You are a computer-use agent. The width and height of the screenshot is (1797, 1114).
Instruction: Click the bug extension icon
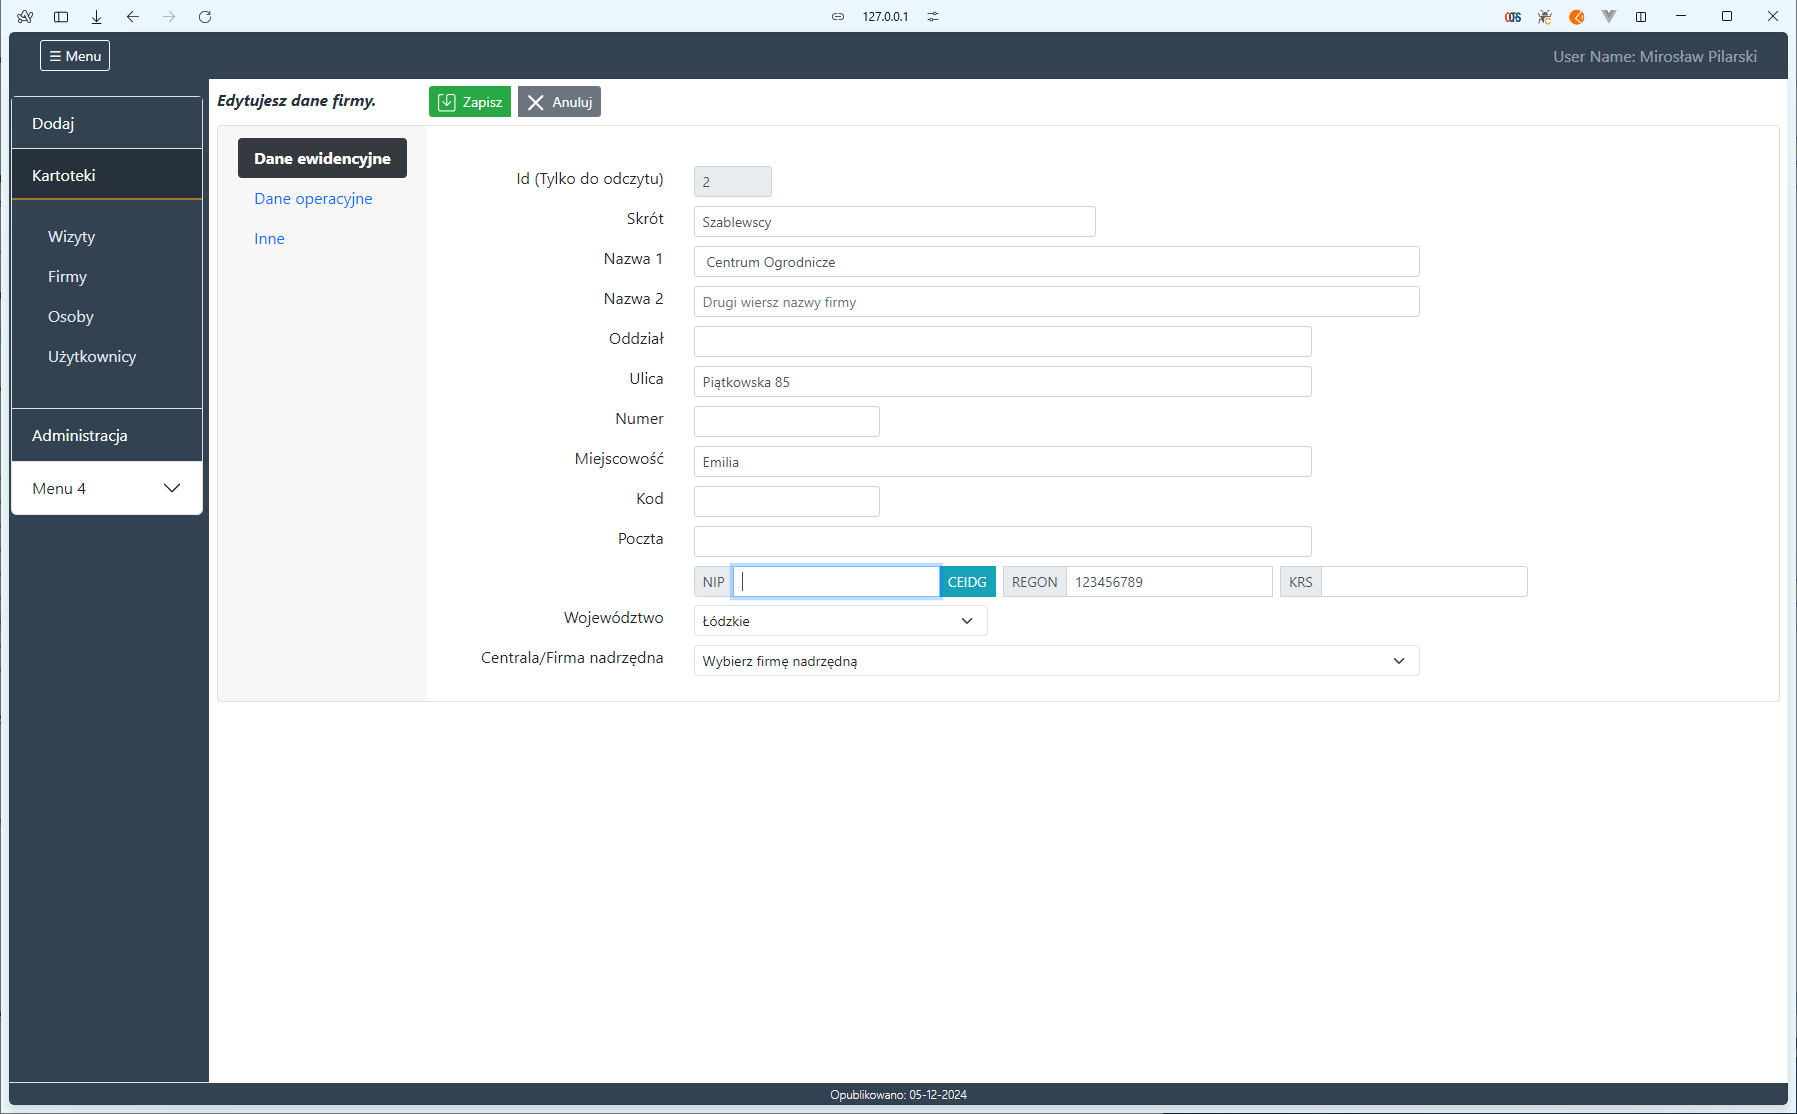click(1545, 16)
